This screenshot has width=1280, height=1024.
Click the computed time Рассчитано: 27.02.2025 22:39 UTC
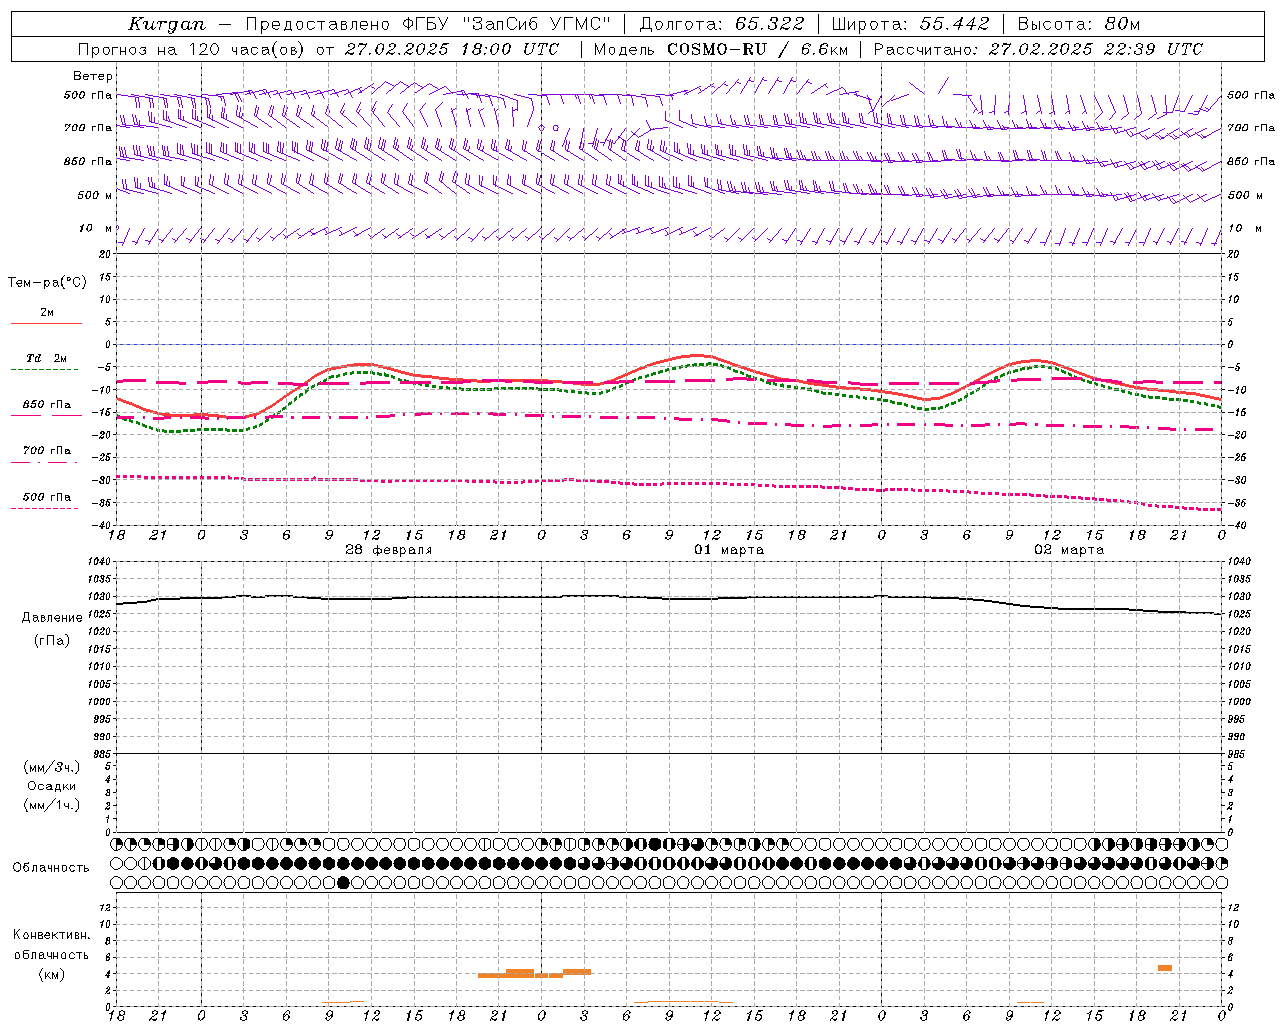(1038, 49)
